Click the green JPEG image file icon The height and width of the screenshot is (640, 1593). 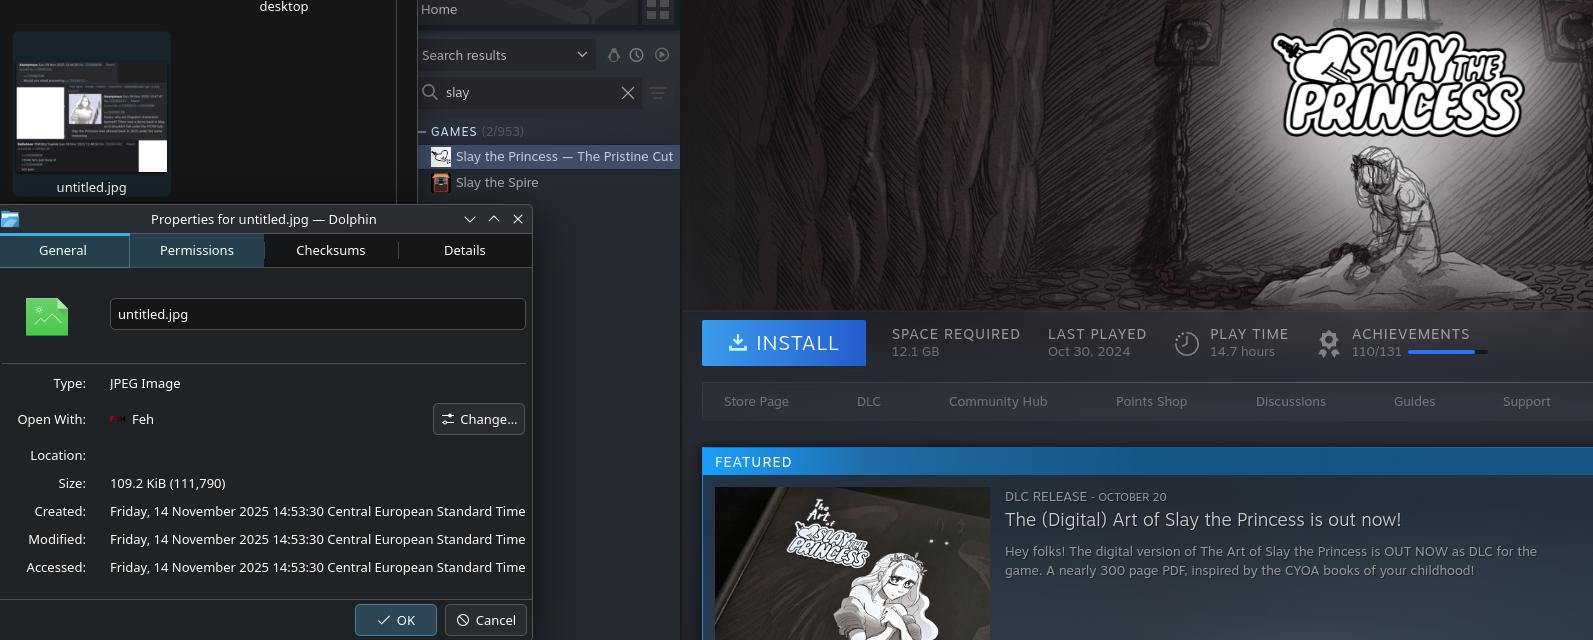47,317
